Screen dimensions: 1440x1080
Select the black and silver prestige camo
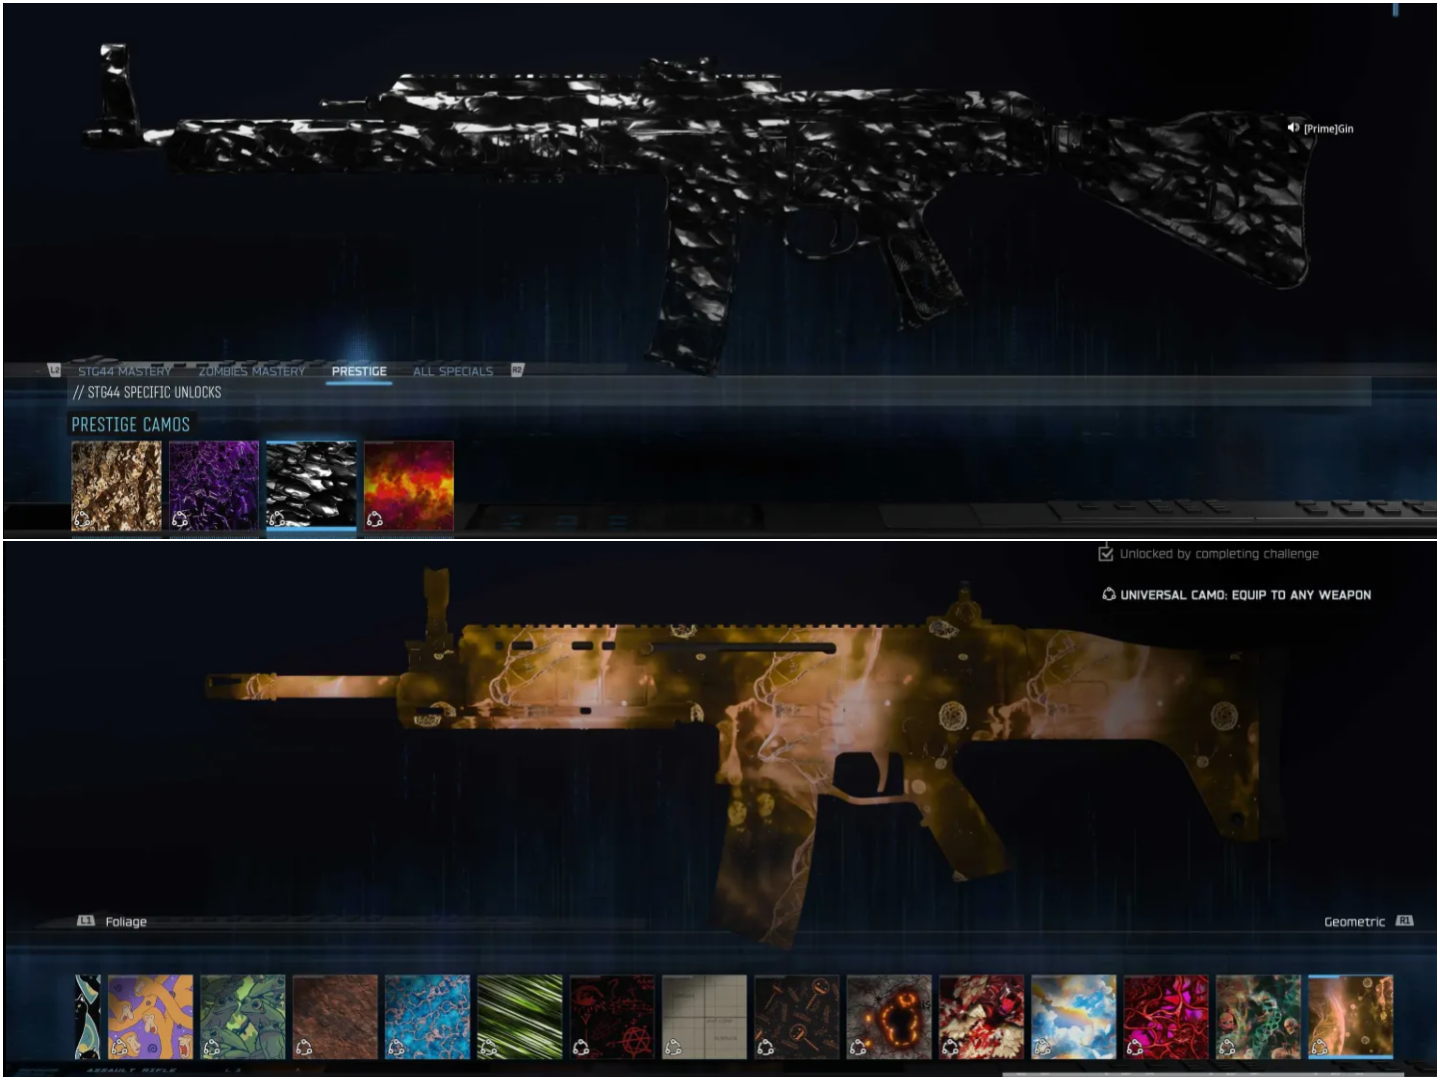(x=311, y=485)
